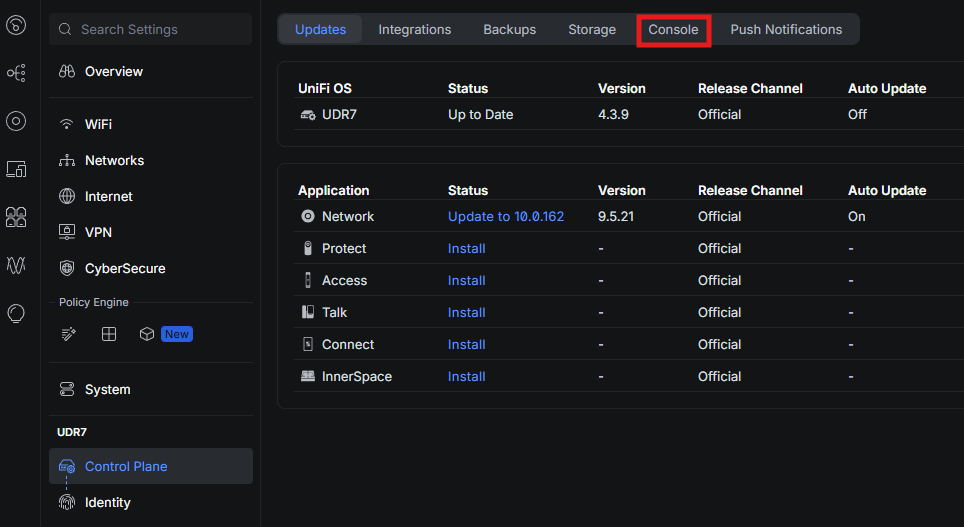964x527 pixels.
Task: Open the Client Devices icon in left rail
Action: click(x=16, y=169)
